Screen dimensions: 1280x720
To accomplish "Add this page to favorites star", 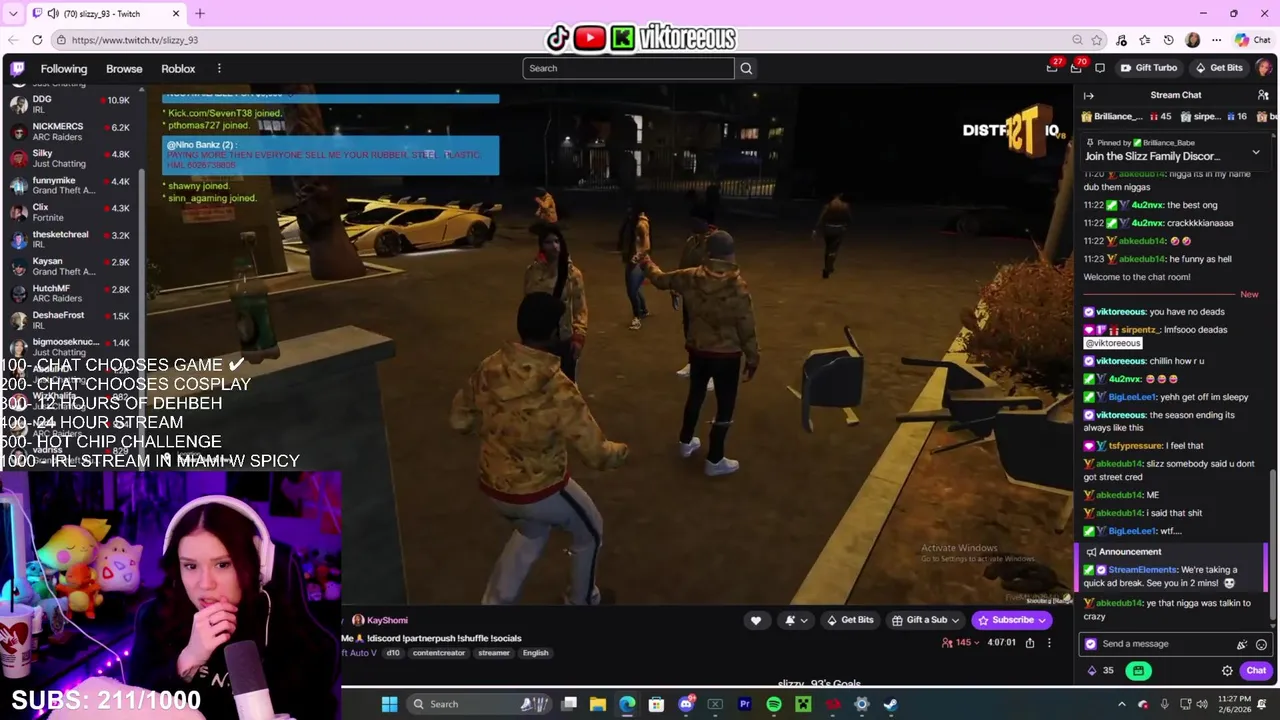I will click(x=1097, y=40).
